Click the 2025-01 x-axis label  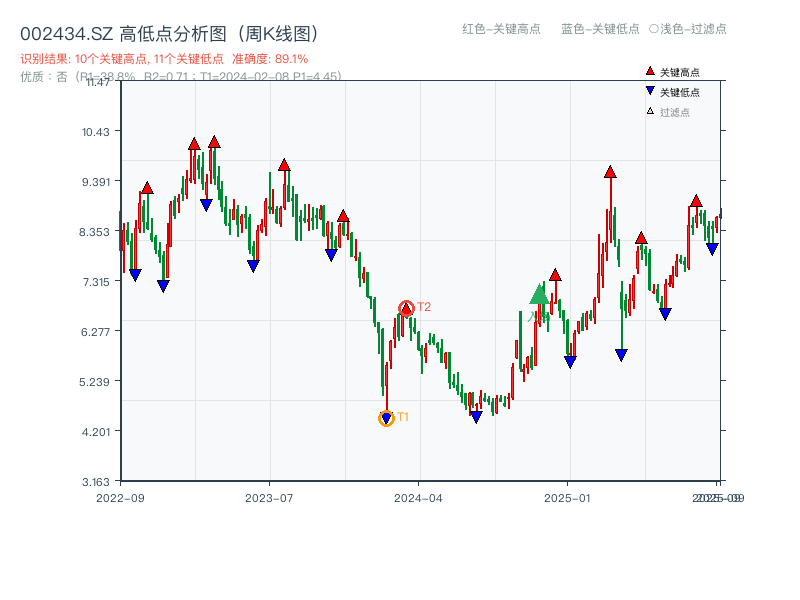point(567,498)
